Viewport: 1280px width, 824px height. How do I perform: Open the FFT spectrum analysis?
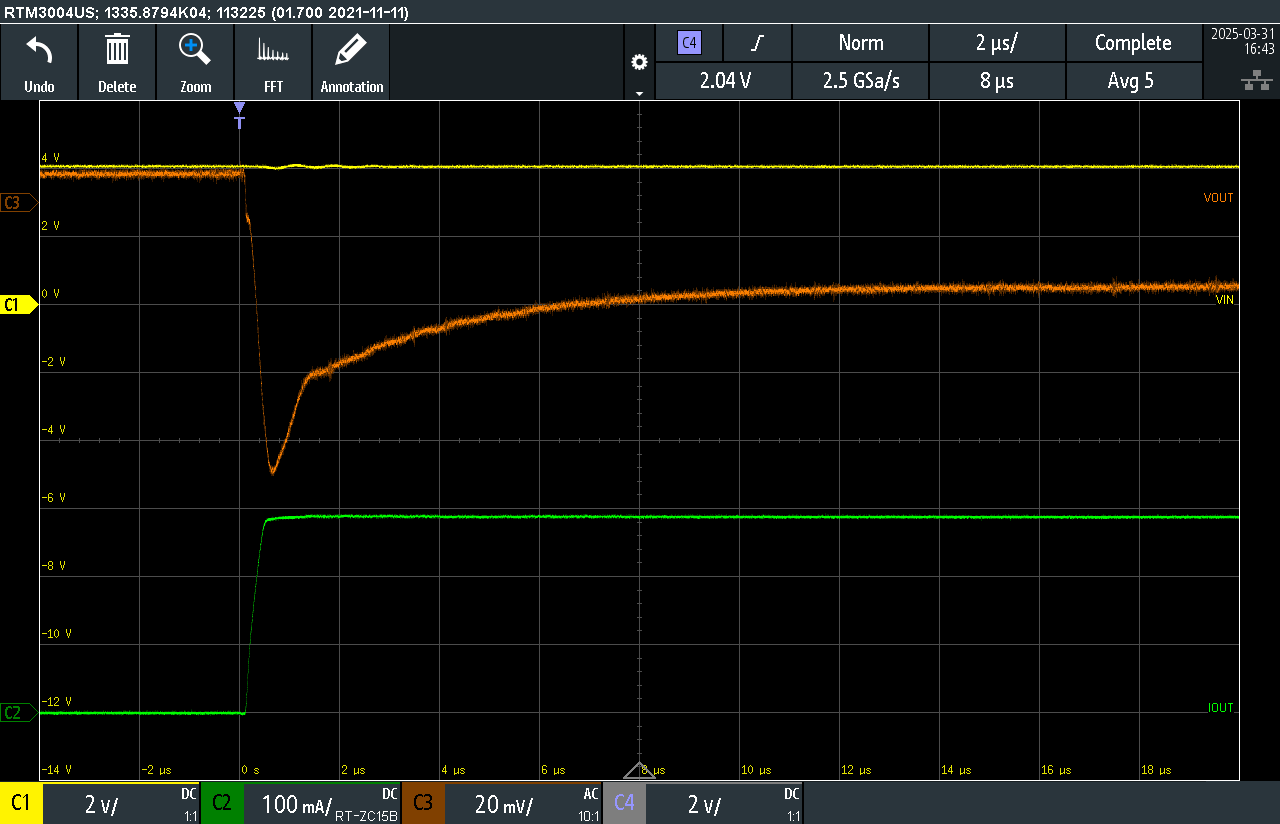273,50
